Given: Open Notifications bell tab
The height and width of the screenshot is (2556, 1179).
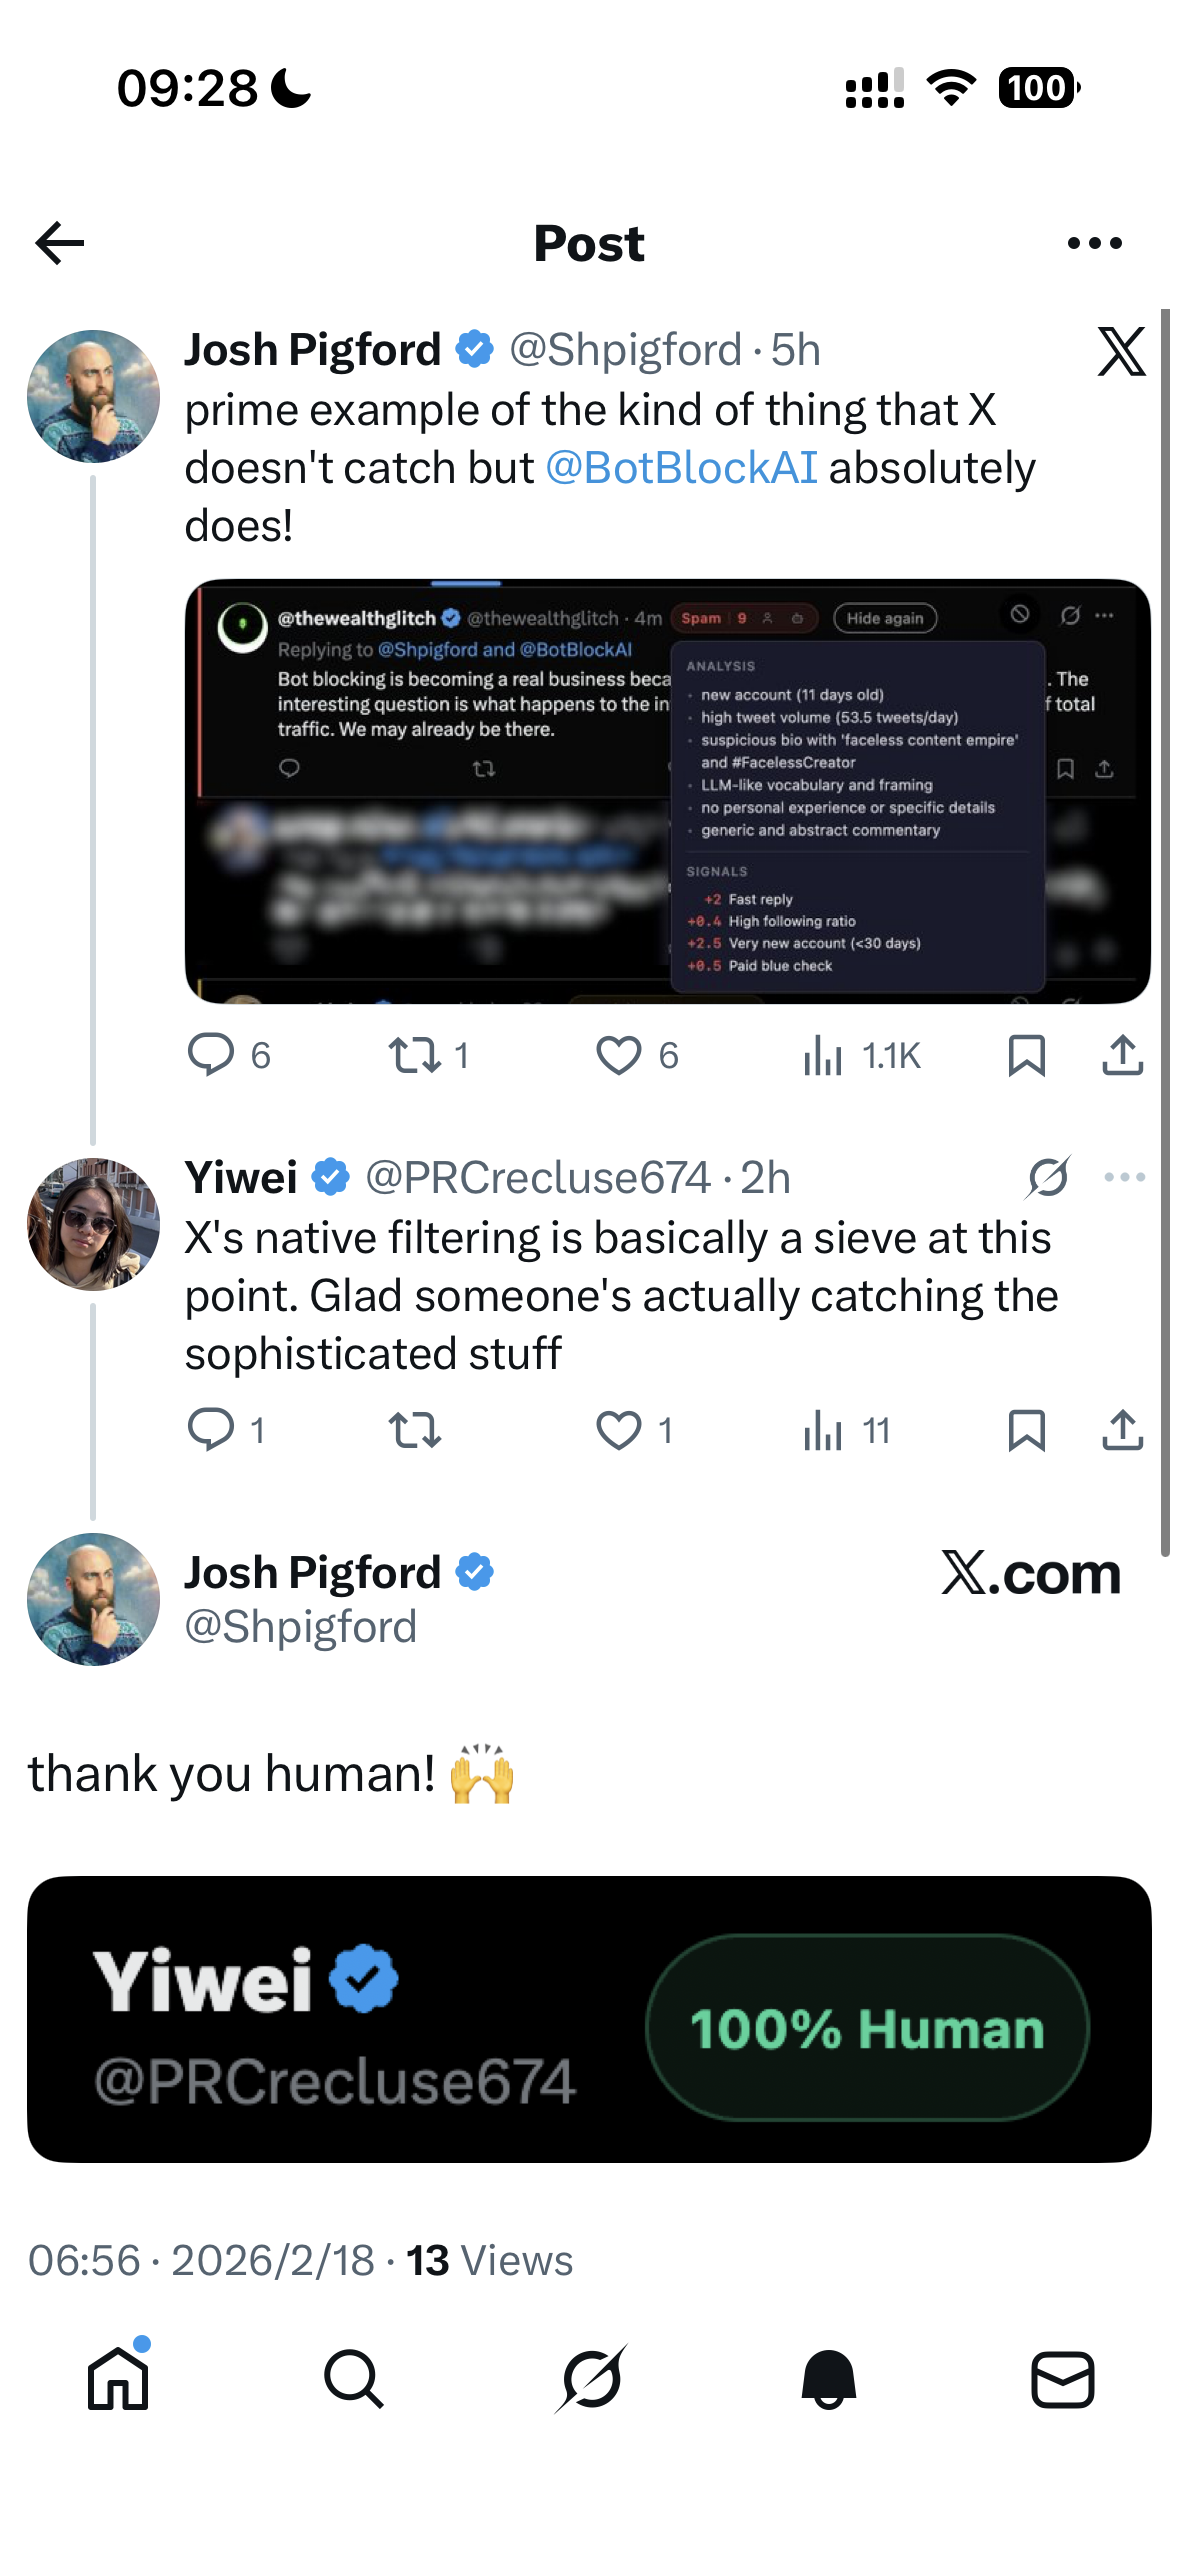Looking at the screenshot, I should 828,2379.
